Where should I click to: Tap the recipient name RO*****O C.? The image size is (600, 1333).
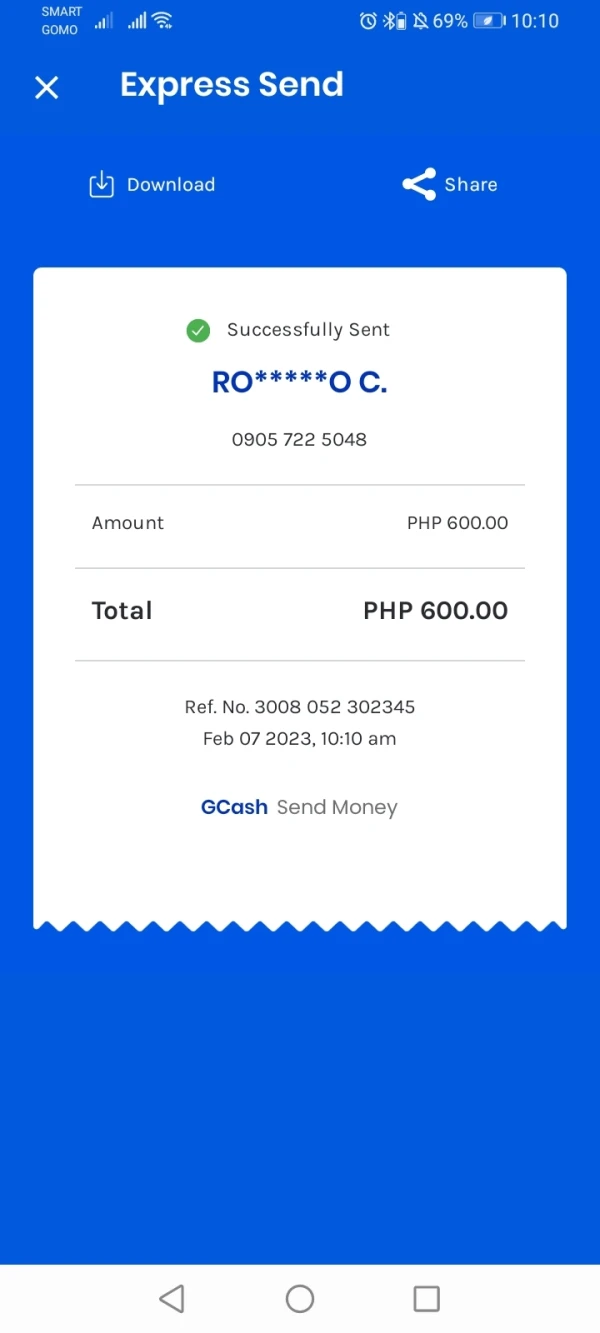[299, 382]
